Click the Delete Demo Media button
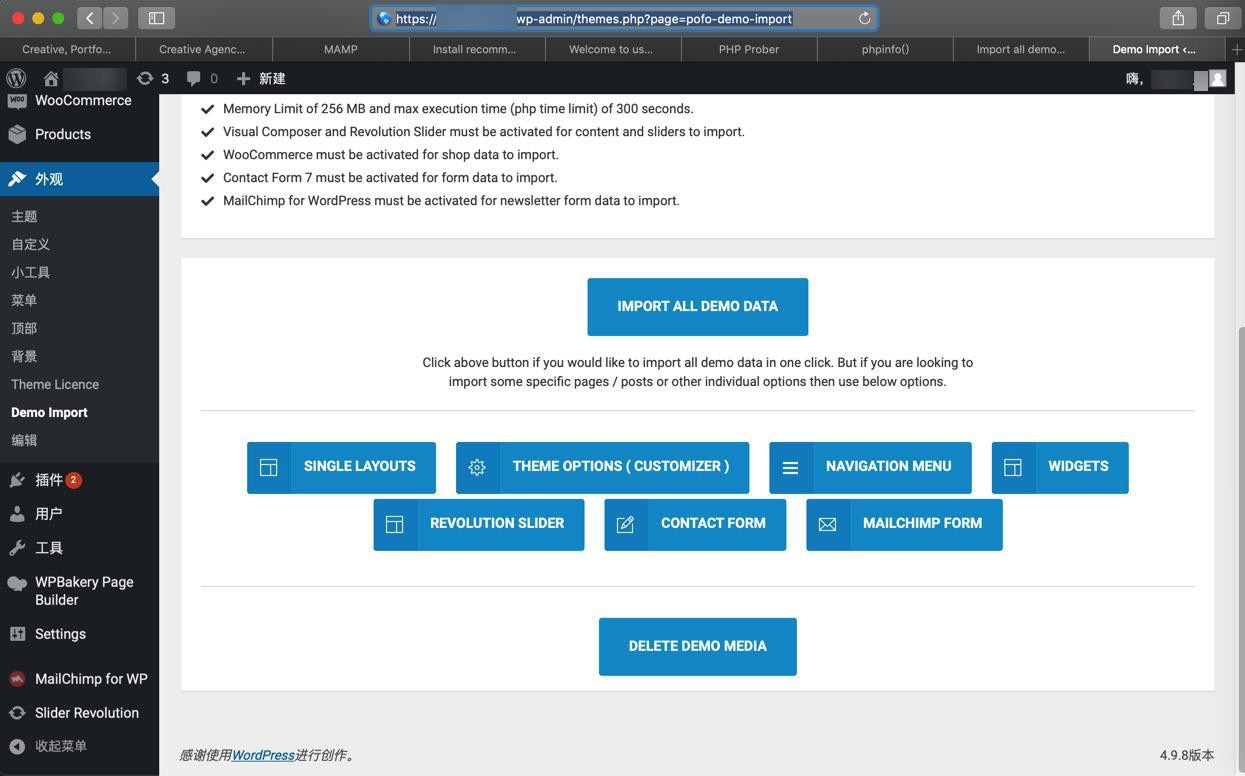This screenshot has height=776, width=1245. point(697,647)
